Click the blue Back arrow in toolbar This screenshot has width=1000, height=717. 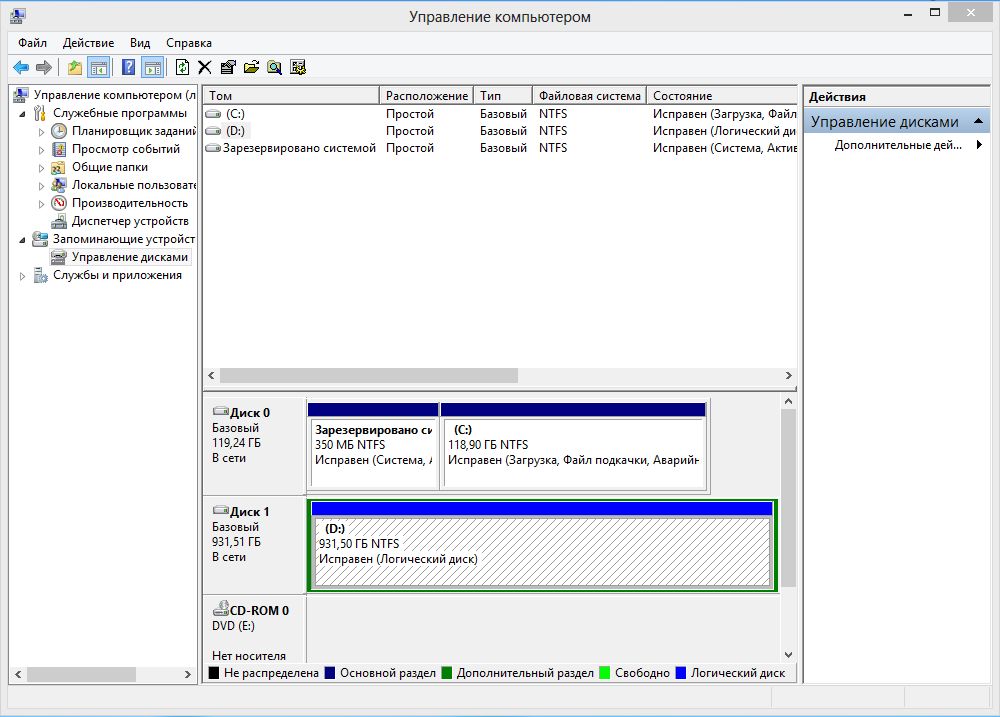[21, 67]
